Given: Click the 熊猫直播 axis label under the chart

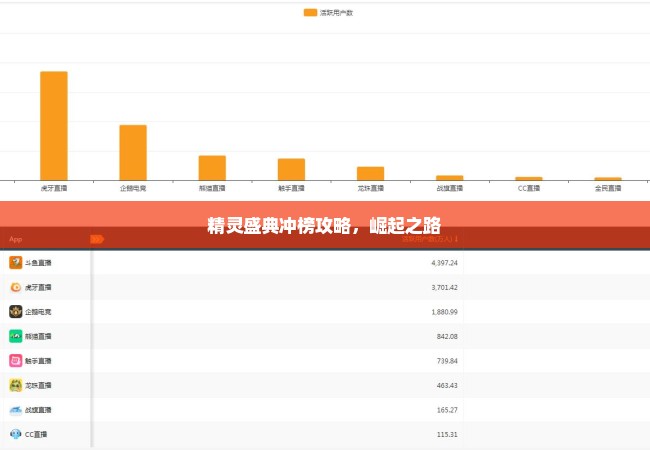Looking at the screenshot, I should [x=212, y=189].
